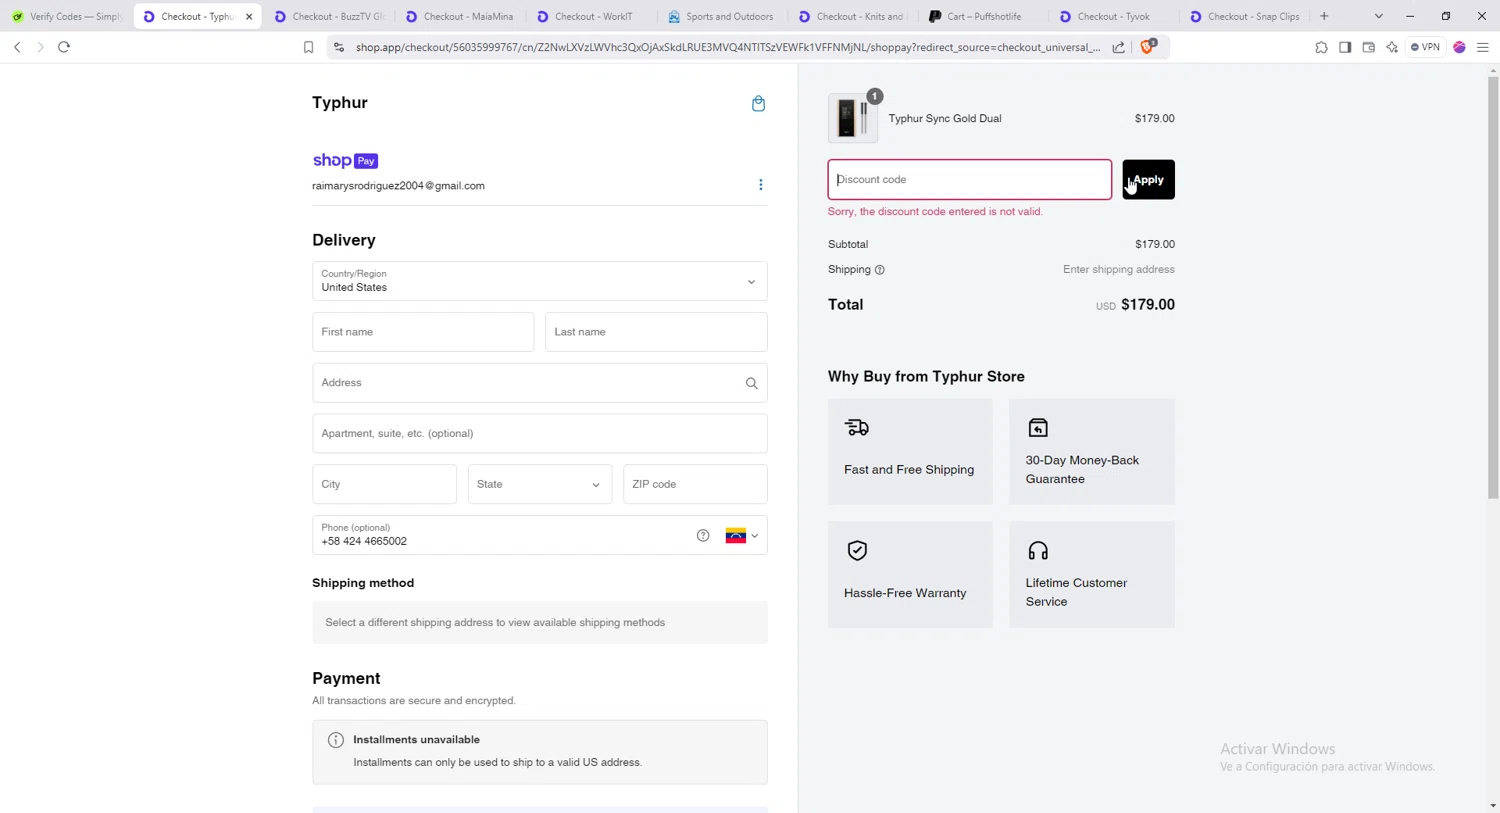Click the ZIP code field
The height and width of the screenshot is (813, 1500).
click(695, 484)
